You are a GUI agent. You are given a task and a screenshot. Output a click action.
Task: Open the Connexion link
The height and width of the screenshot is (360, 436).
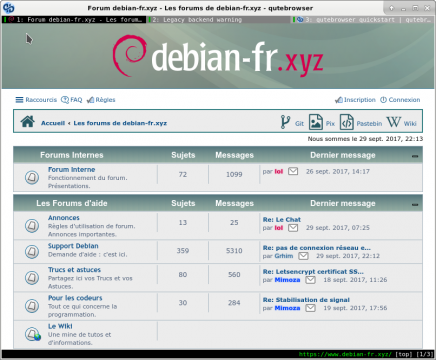404,100
